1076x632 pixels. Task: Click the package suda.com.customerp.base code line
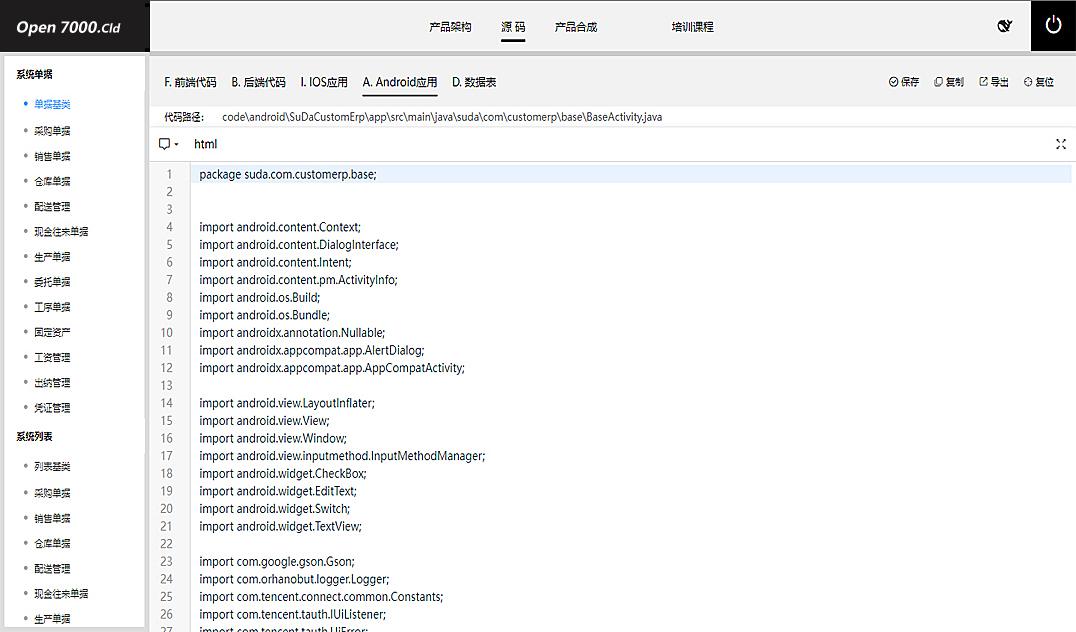click(x=288, y=174)
